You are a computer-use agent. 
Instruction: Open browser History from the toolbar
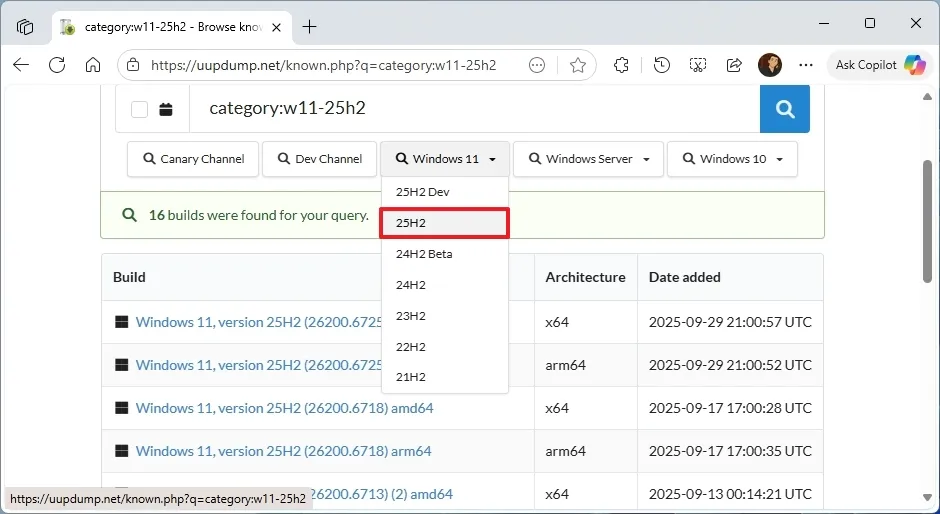[x=661, y=65]
